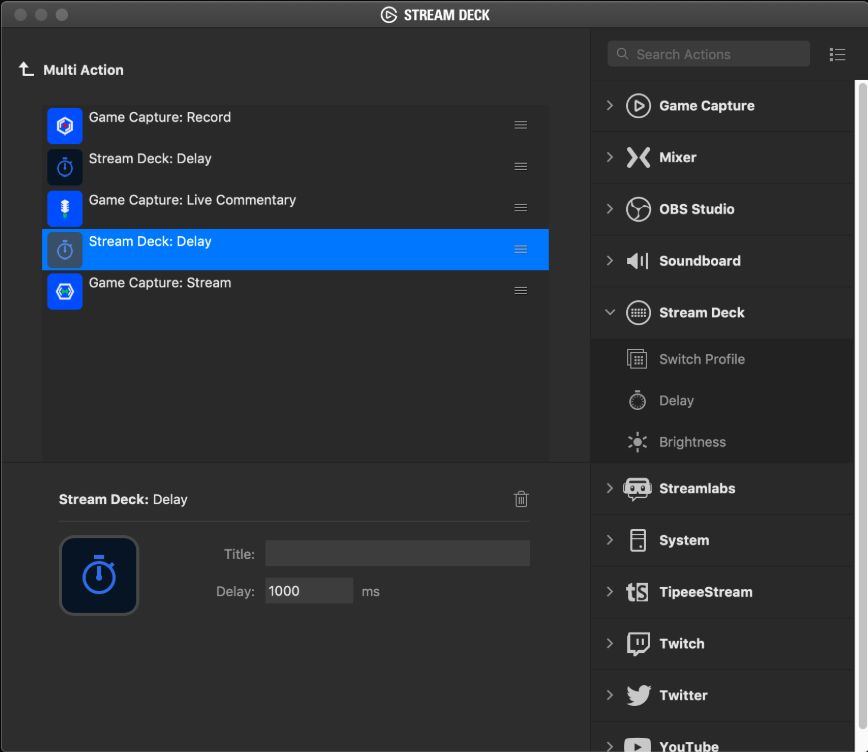Image resolution: width=868 pixels, height=752 pixels.
Task: Click the OBS Studio category label
Action: coord(696,209)
